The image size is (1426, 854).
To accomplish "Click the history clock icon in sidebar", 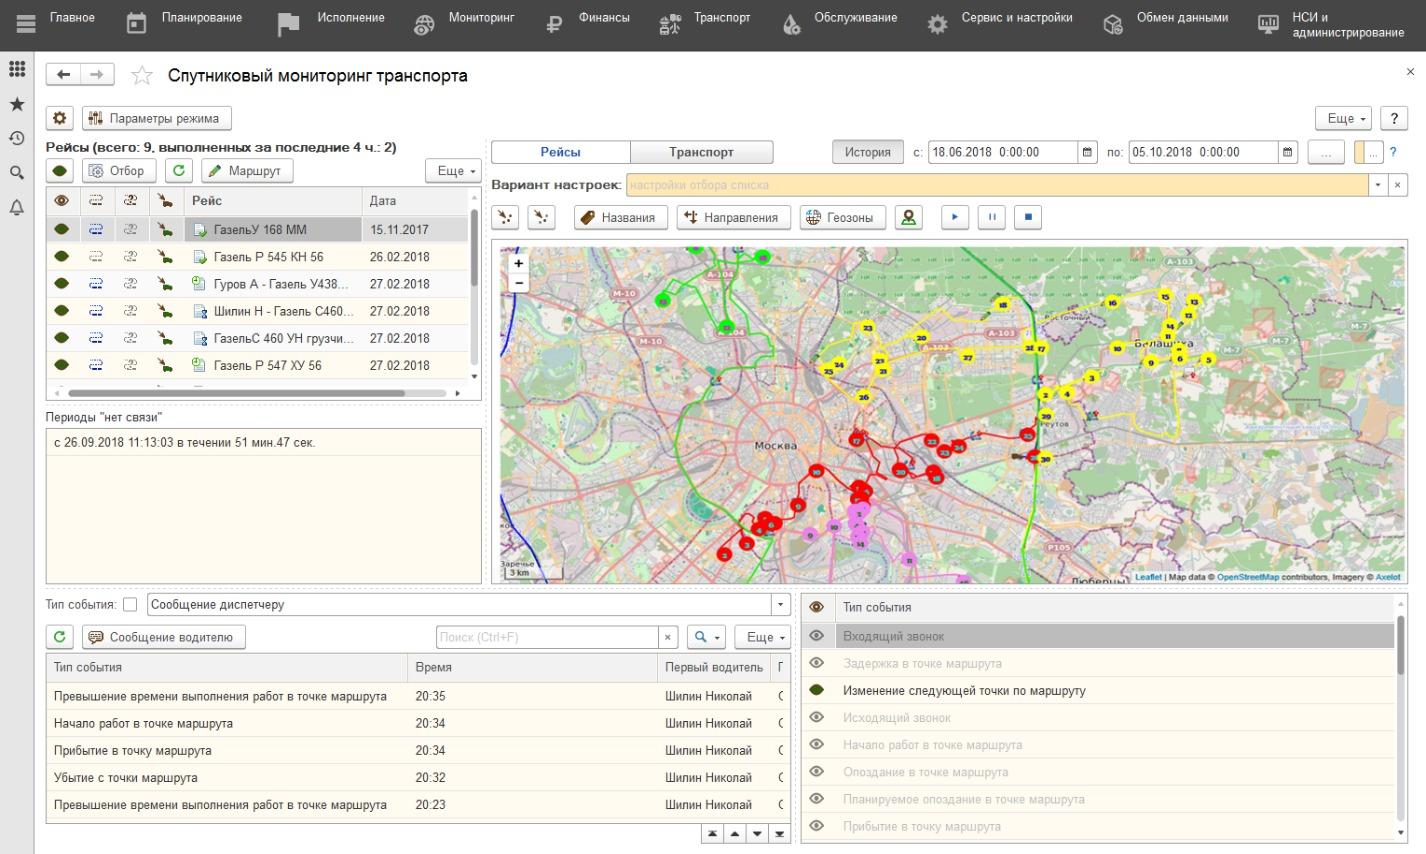I will [x=17, y=138].
